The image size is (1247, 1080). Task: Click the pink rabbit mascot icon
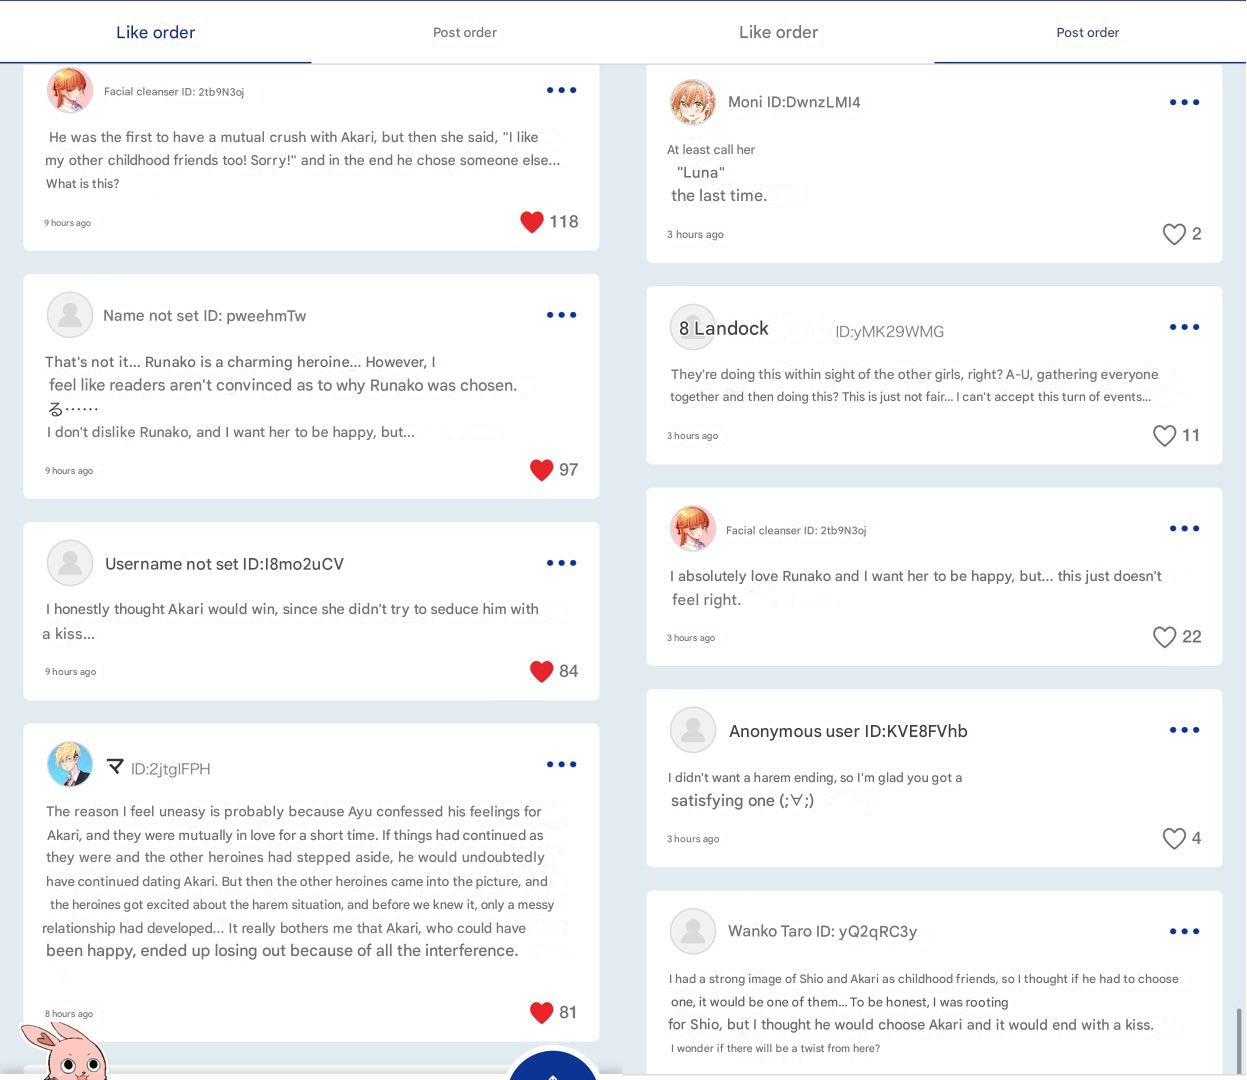pos(64,1053)
